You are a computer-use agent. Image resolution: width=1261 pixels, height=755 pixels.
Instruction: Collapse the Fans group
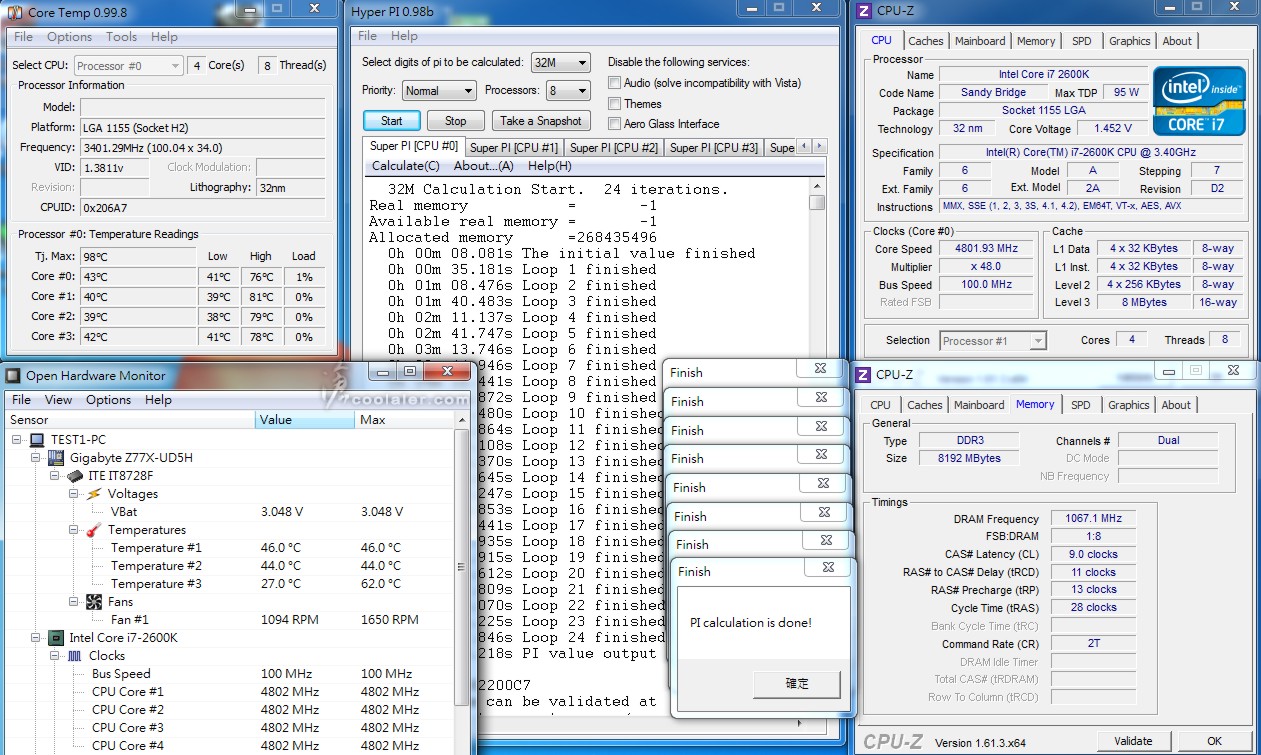coord(73,602)
